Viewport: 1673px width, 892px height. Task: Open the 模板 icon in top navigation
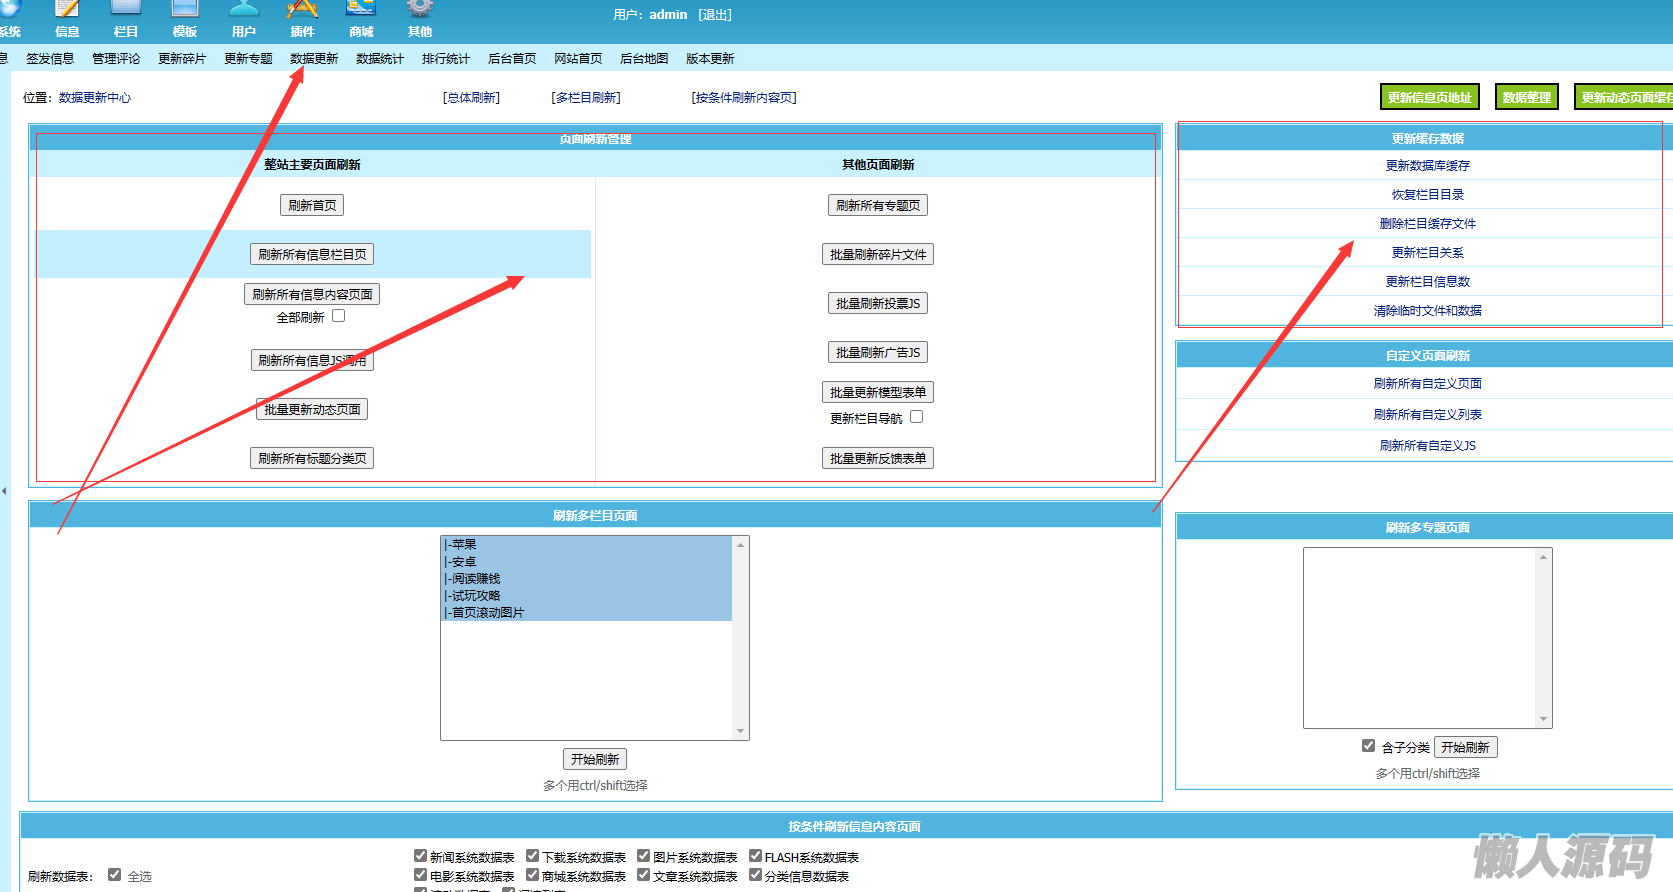(185, 10)
